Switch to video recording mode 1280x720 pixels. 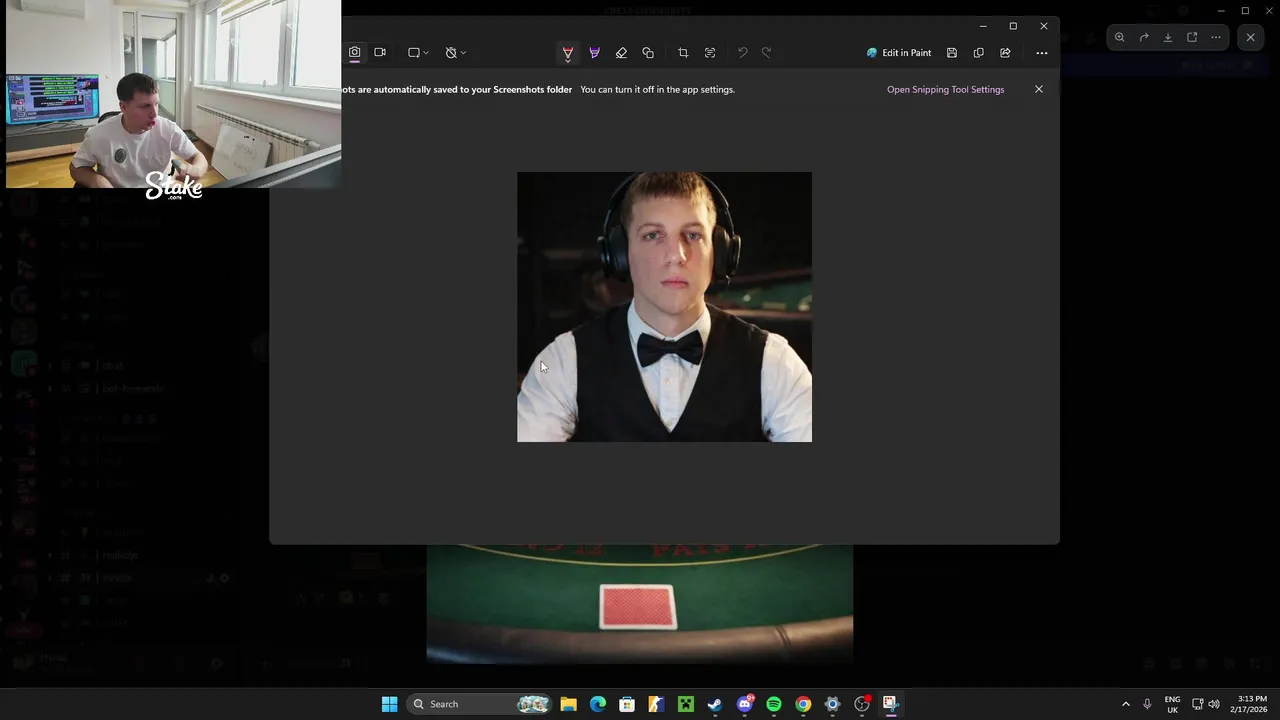380,52
